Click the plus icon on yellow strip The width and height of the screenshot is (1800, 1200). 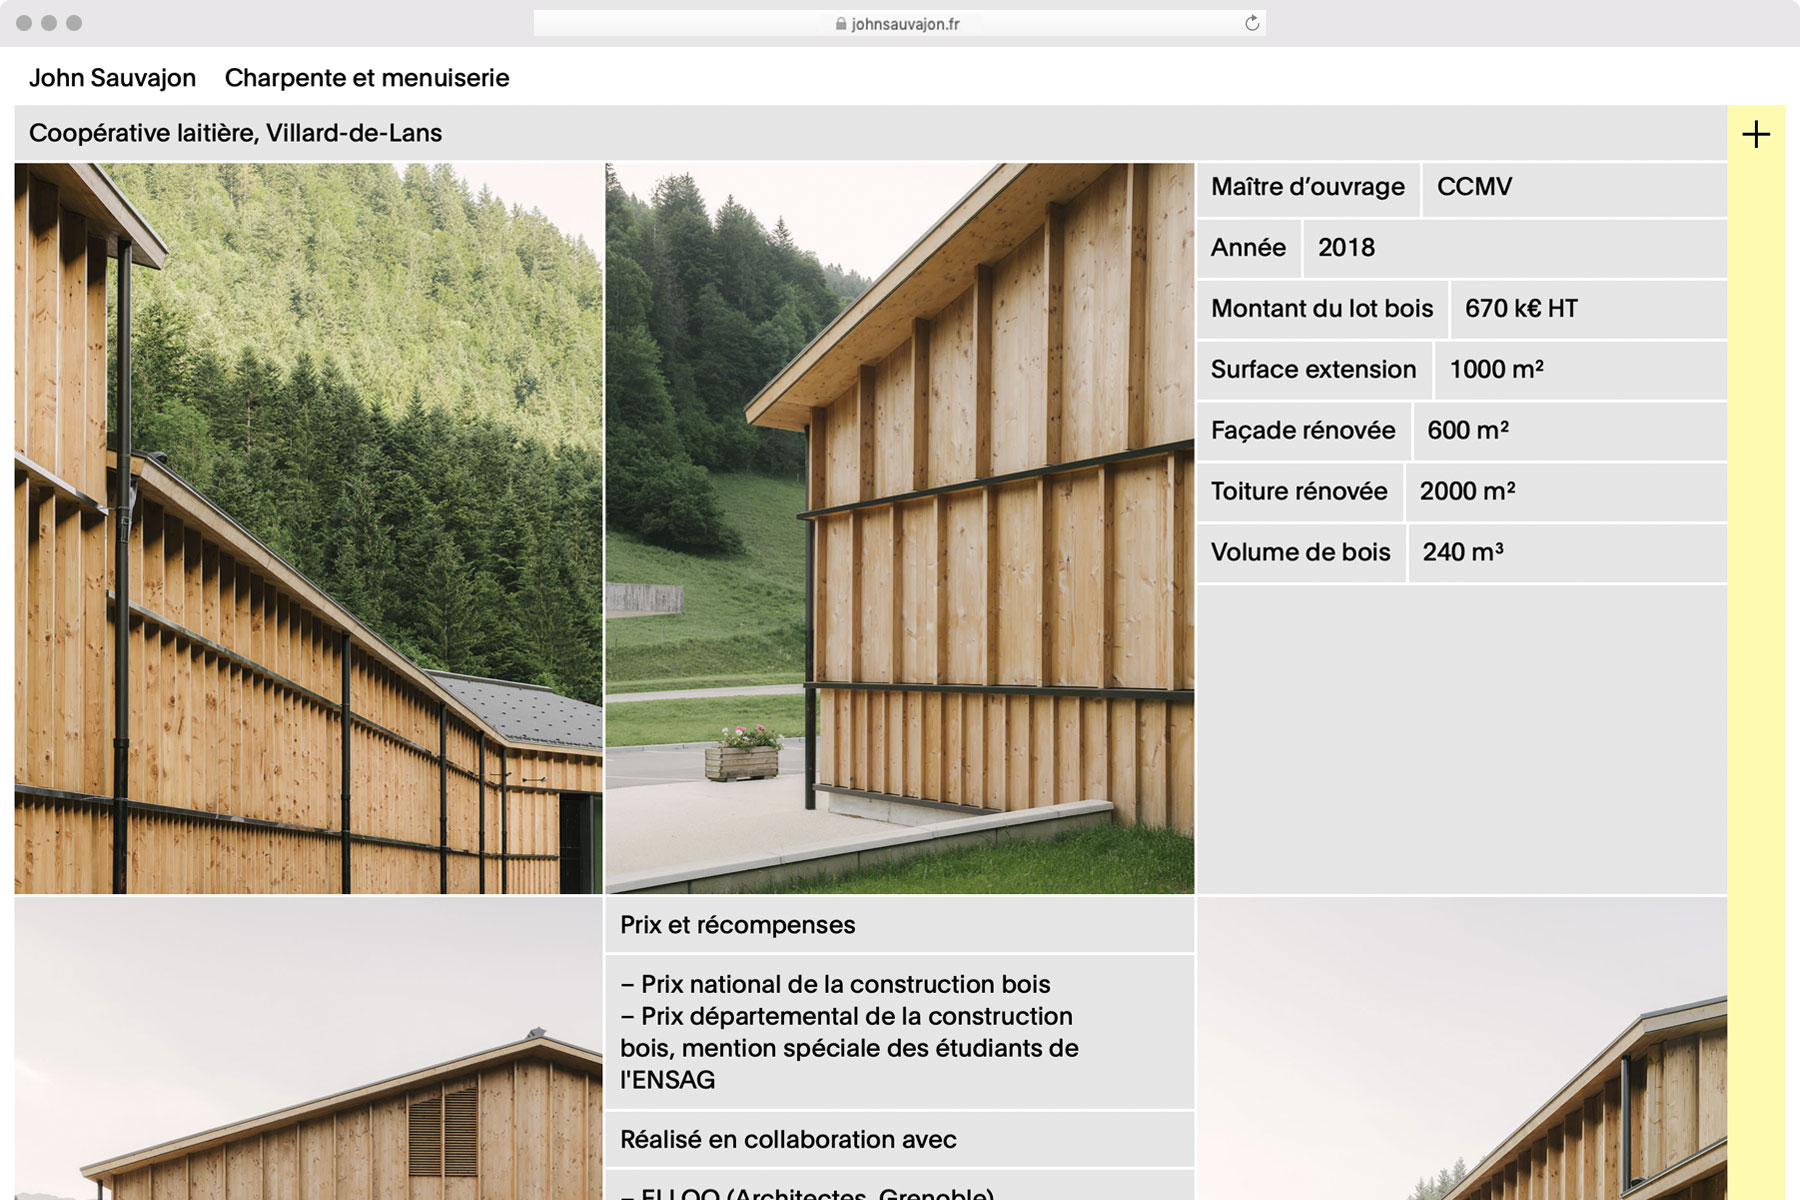[x=1755, y=134]
